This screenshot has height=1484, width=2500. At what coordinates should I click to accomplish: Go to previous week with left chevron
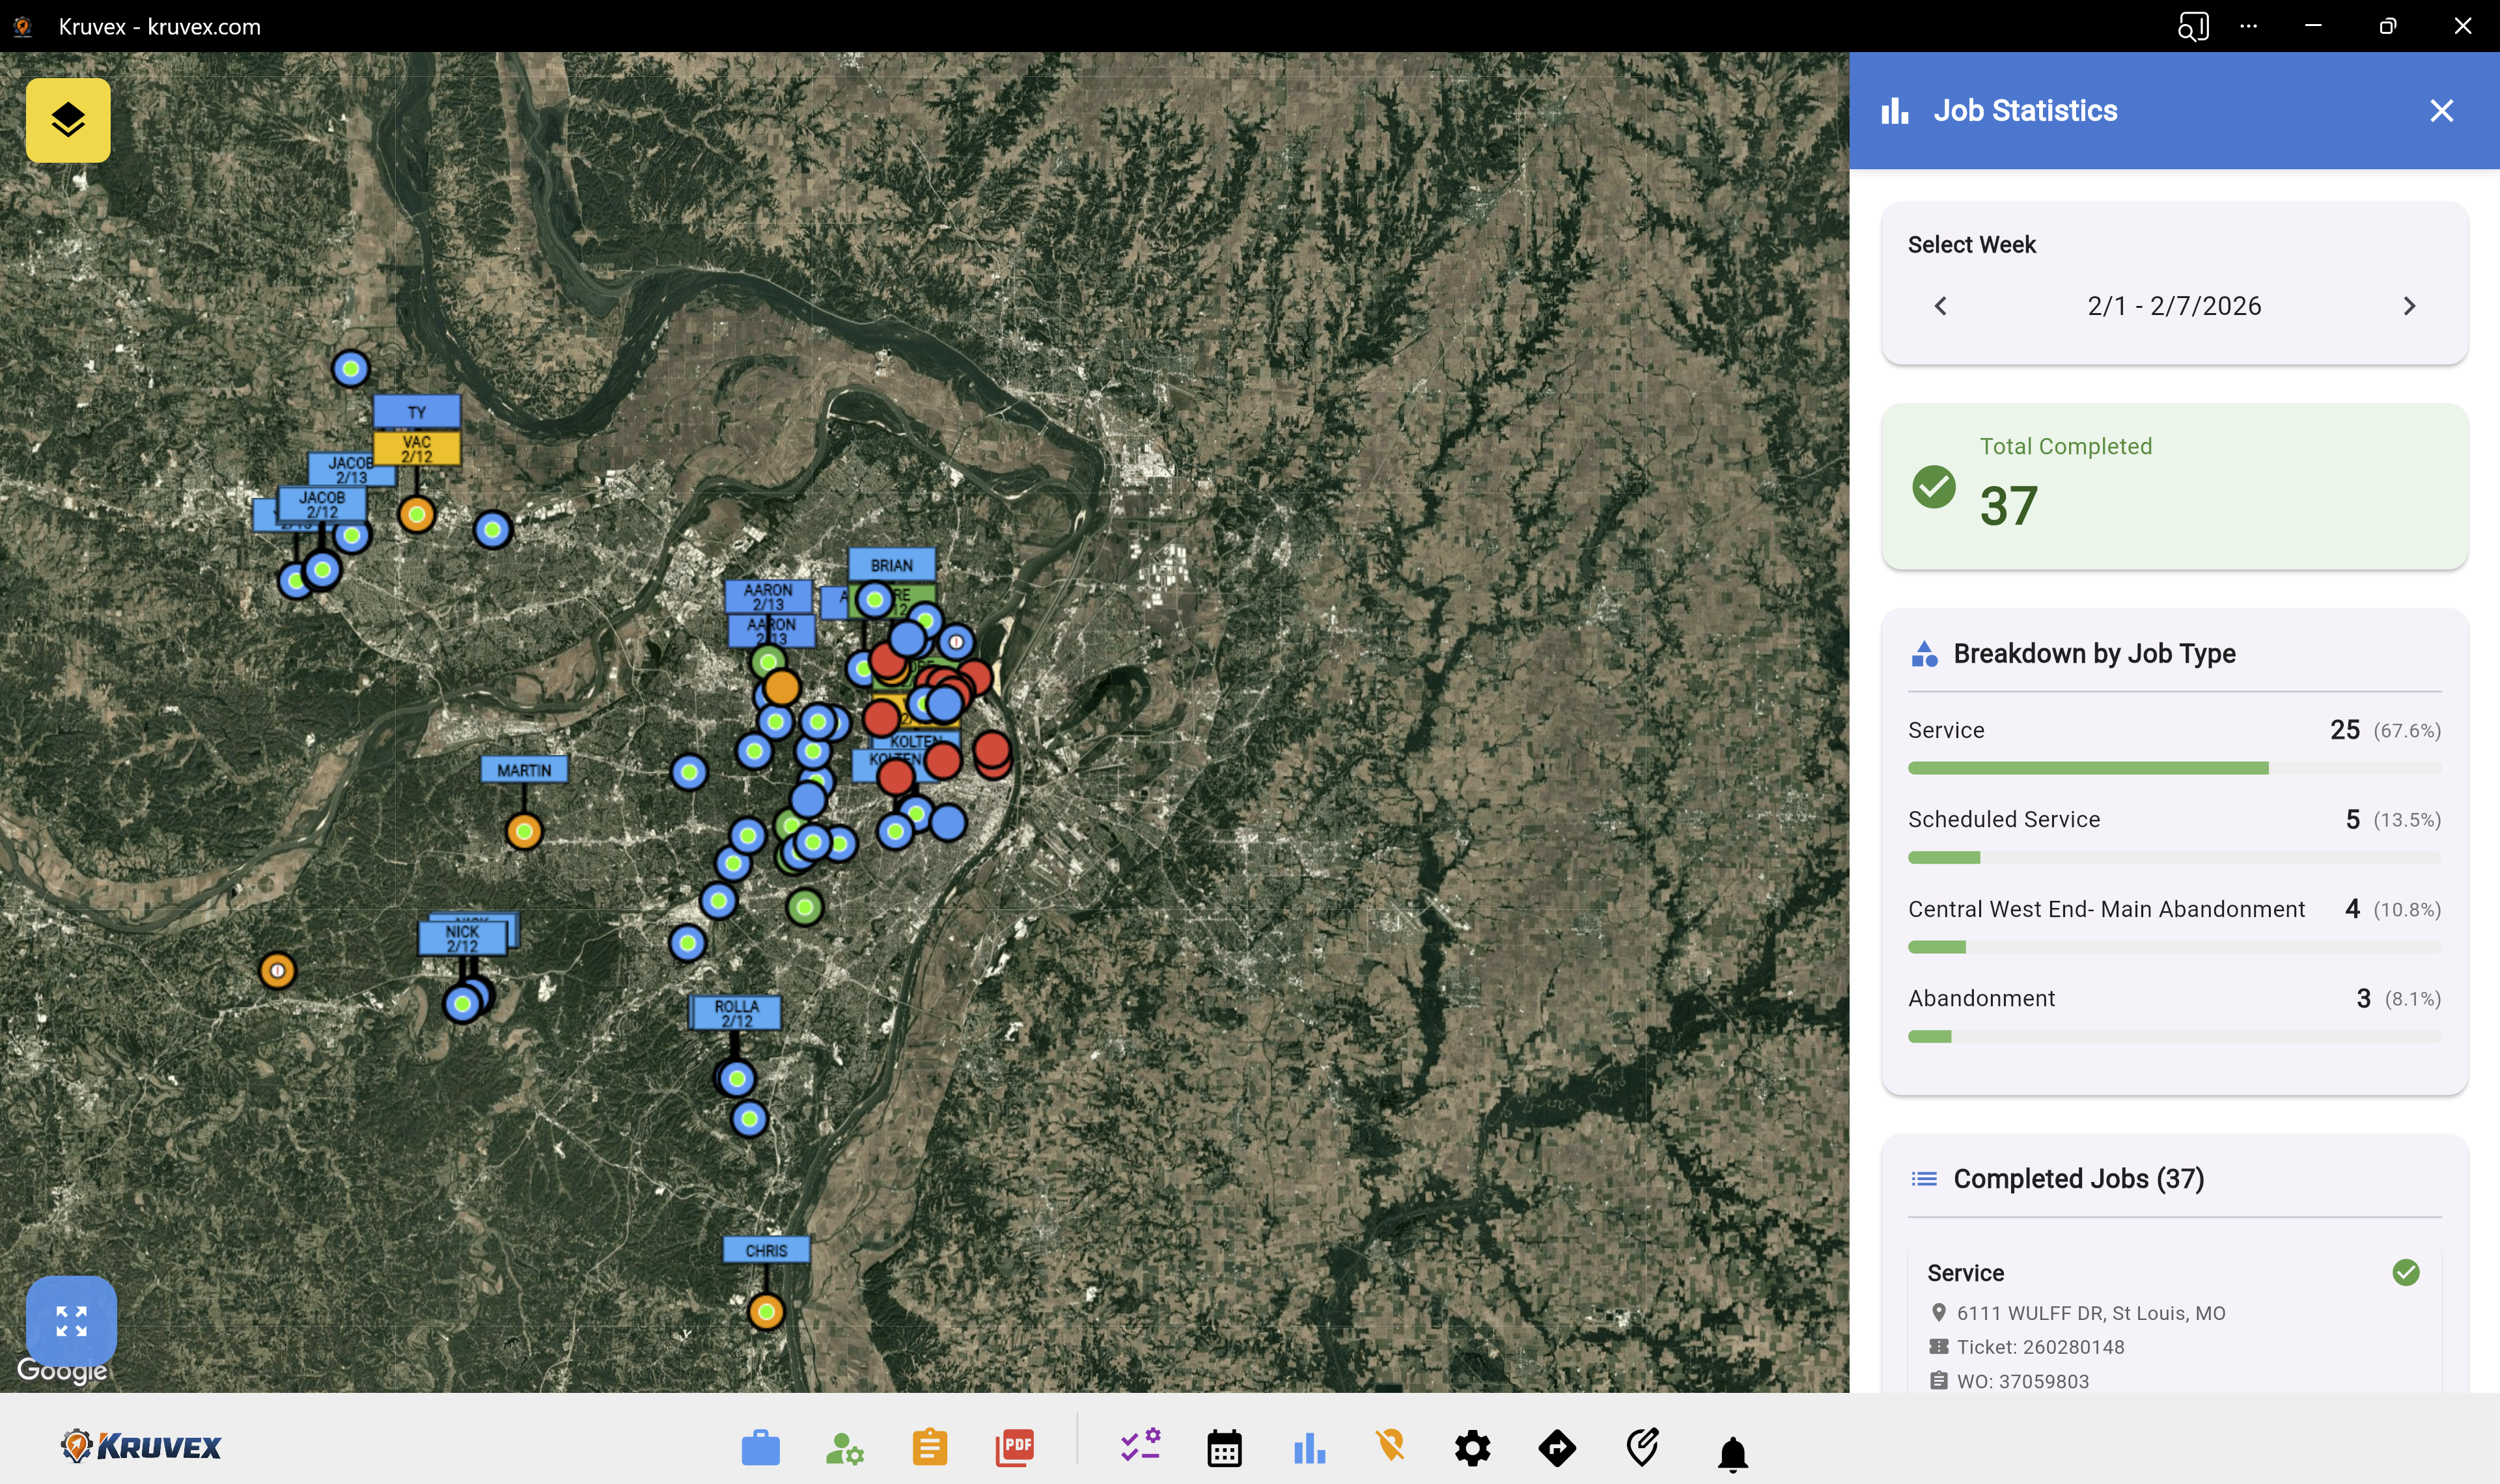[1940, 306]
